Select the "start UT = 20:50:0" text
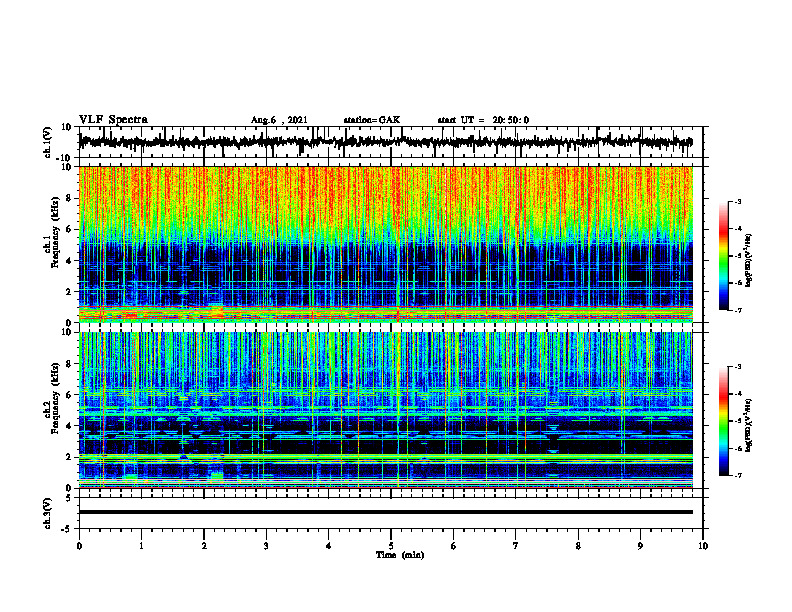The width and height of the screenshot is (792, 612). [x=483, y=120]
